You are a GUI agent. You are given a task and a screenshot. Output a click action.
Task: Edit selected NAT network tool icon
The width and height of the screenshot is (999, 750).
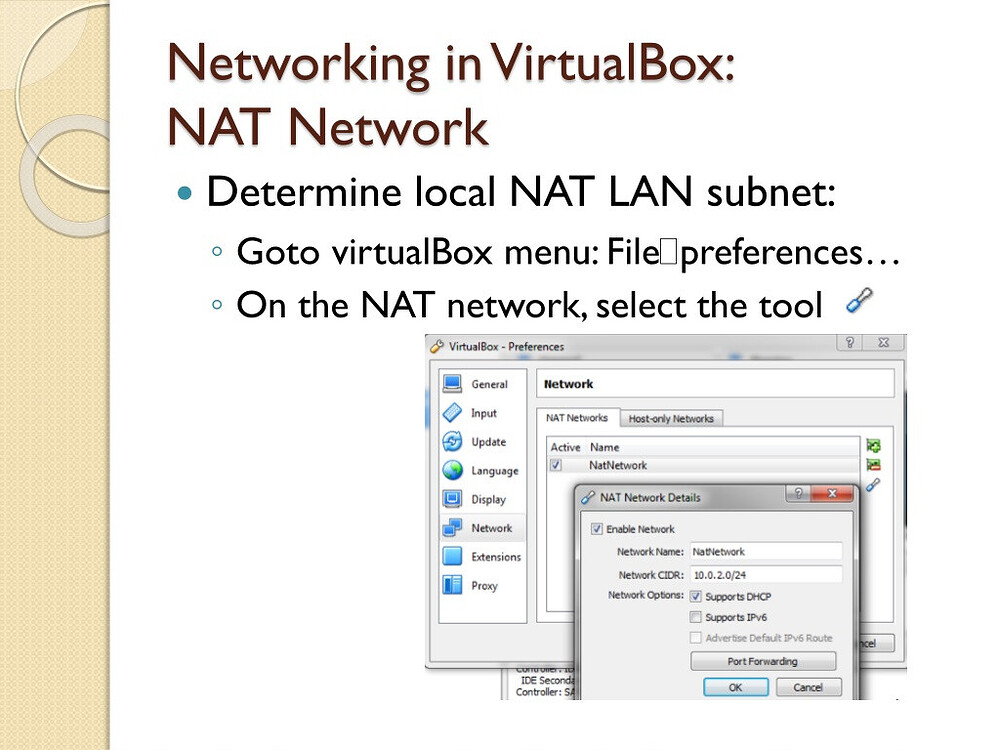[873, 485]
